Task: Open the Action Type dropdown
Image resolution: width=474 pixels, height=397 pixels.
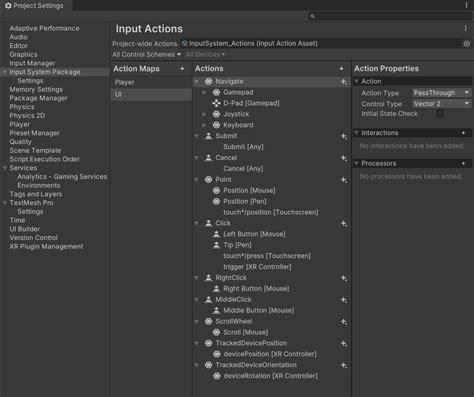Action: 442,93
